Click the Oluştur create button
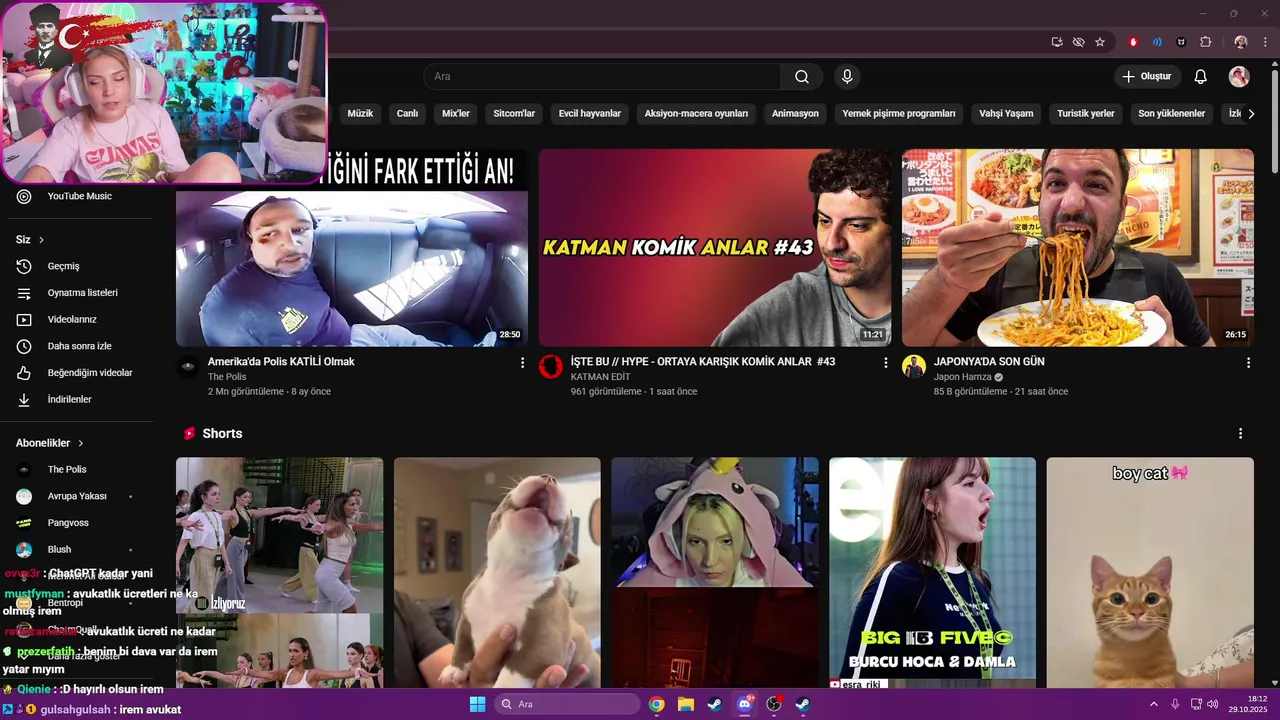The height and width of the screenshot is (720, 1280). point(1148,77)
